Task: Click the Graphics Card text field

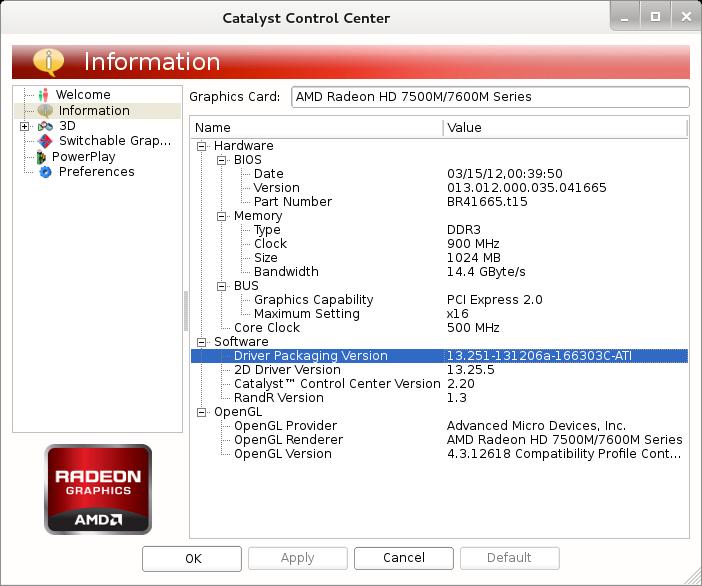Action: click(490, 97)
